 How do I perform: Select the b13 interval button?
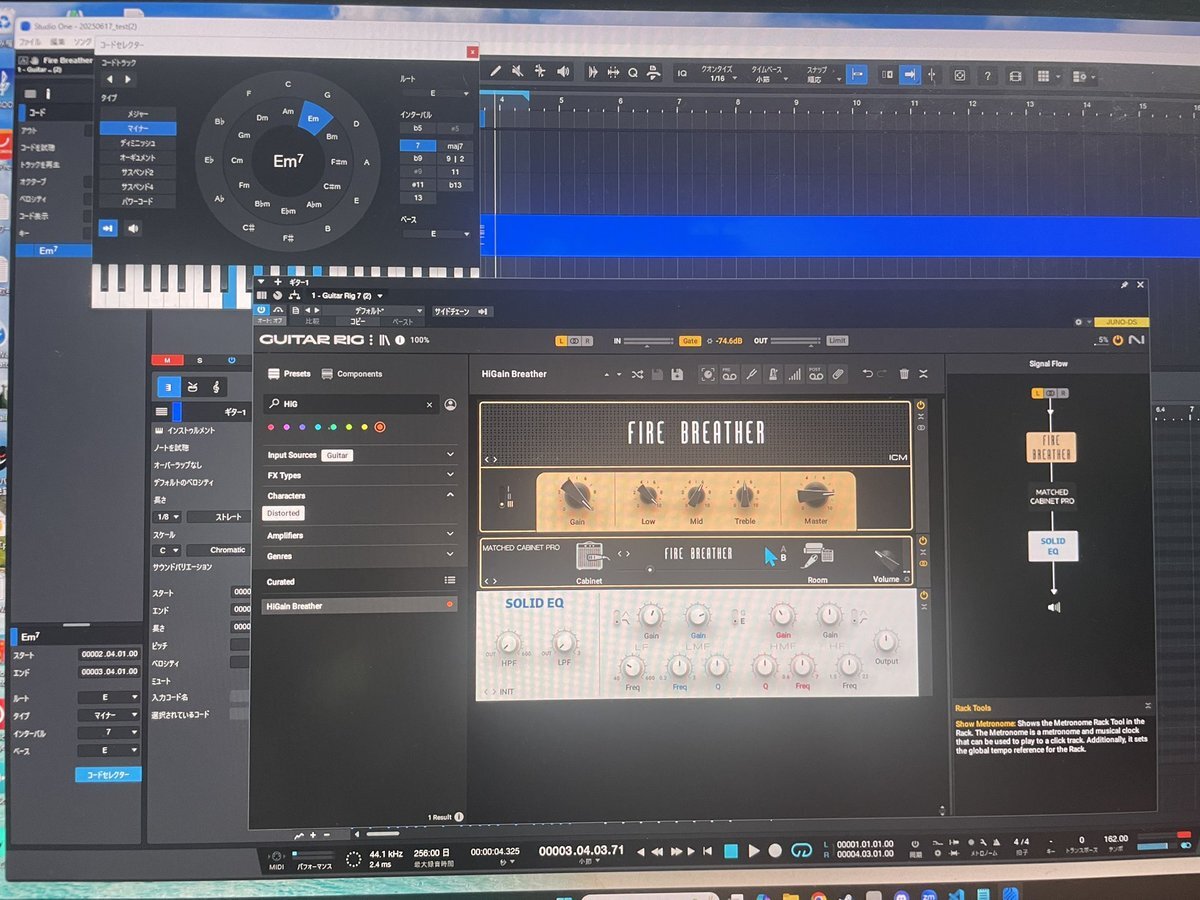point(455,185)
